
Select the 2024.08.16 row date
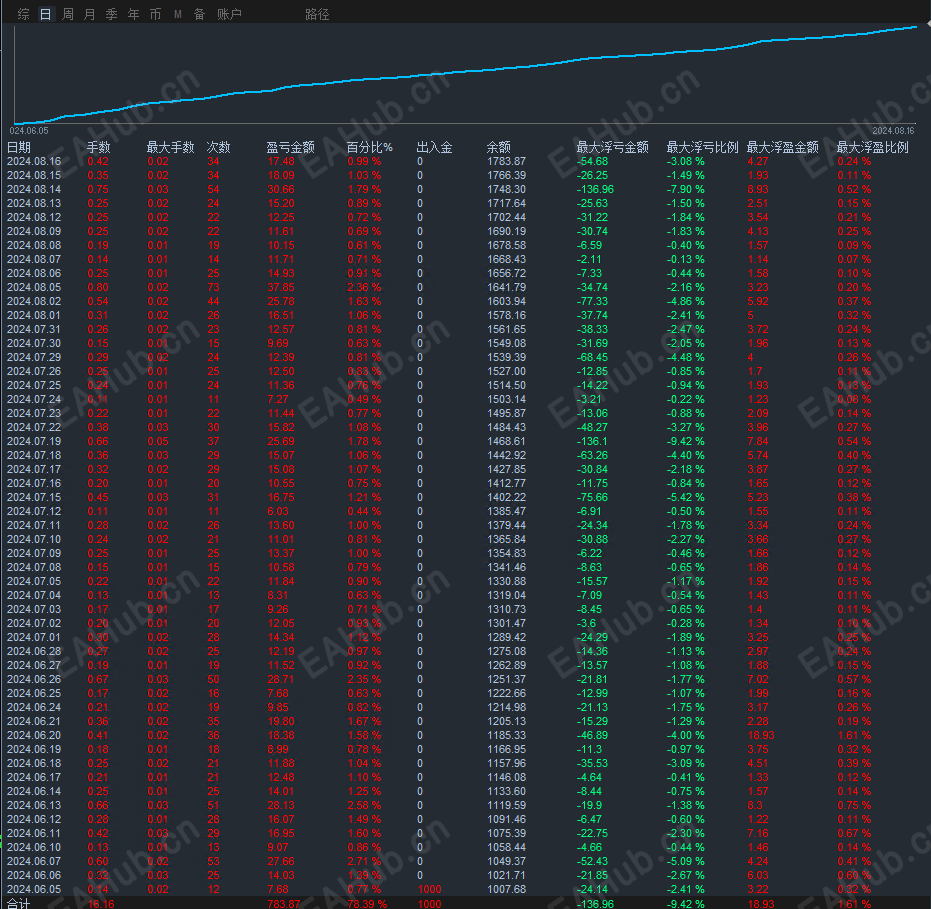click(x=33, y=161)
